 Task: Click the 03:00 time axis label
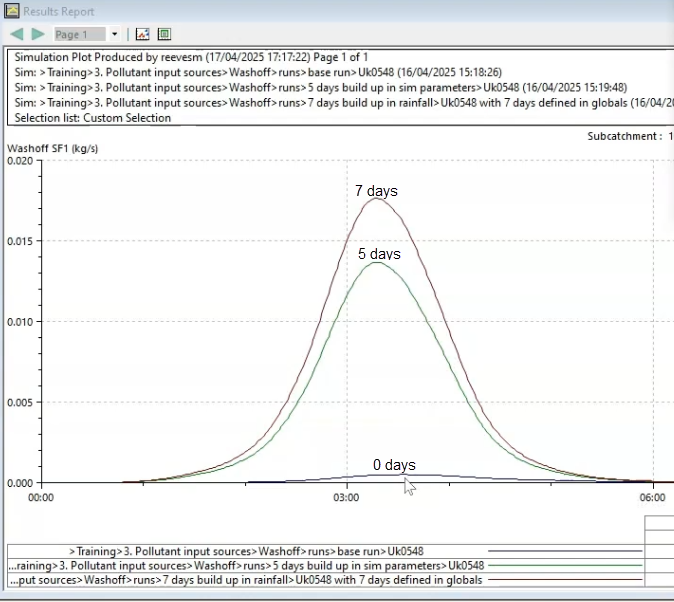[x=346, y=498]
